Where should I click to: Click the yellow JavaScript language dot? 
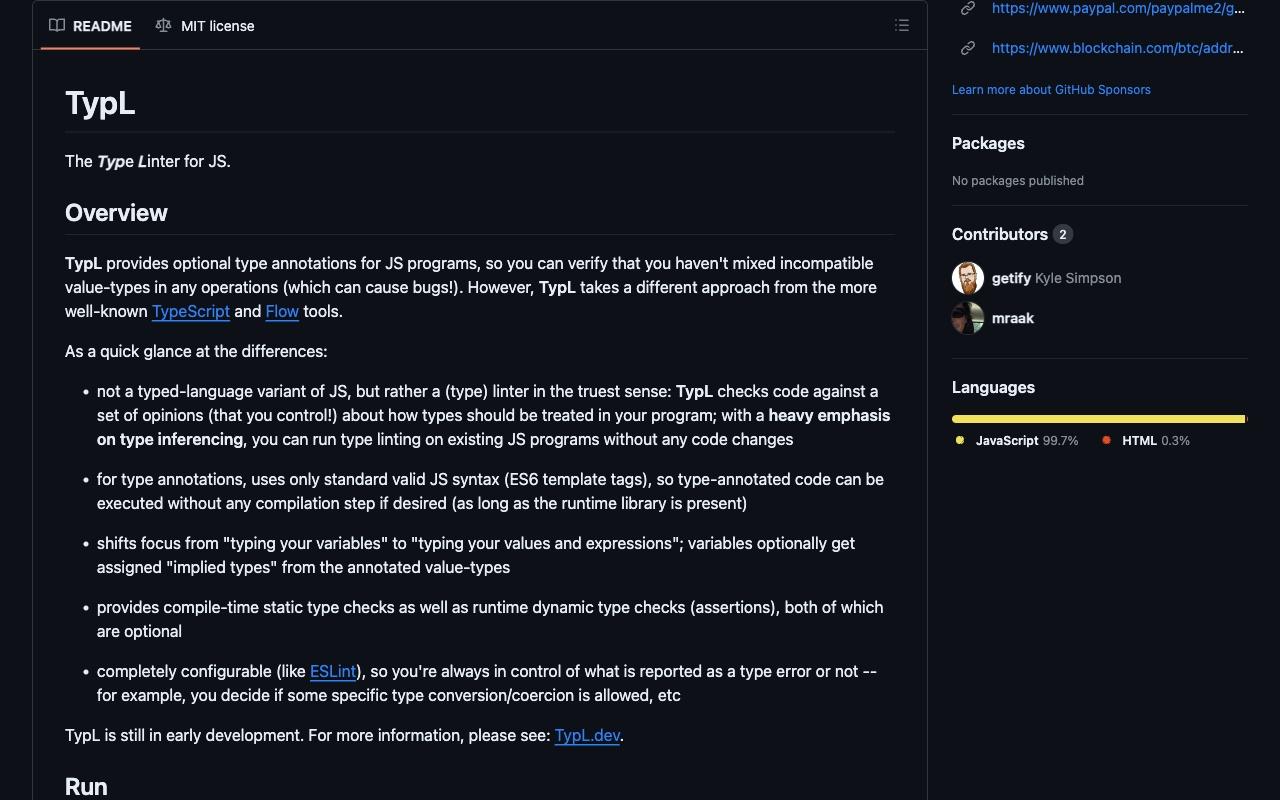coord(960,440)
